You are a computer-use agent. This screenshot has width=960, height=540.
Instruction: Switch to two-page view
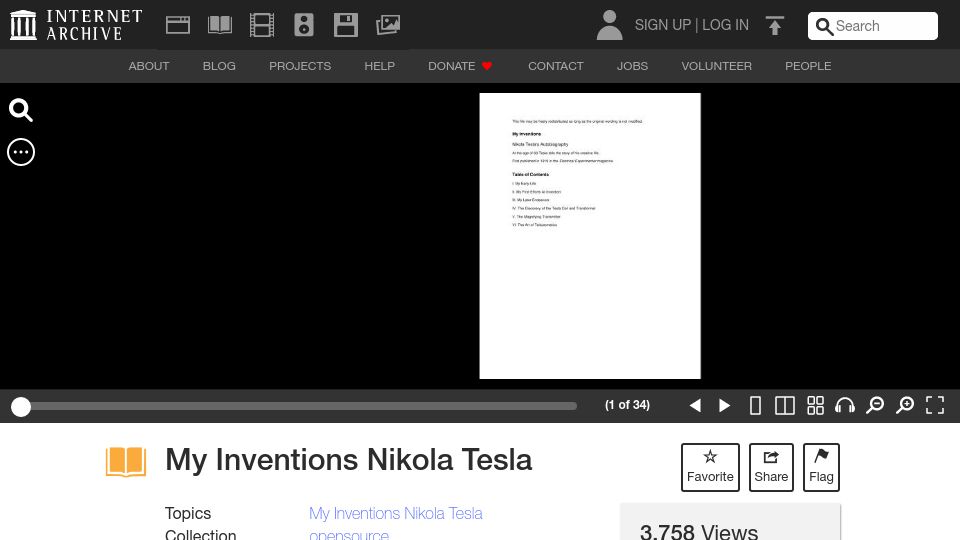coord(785,405)
